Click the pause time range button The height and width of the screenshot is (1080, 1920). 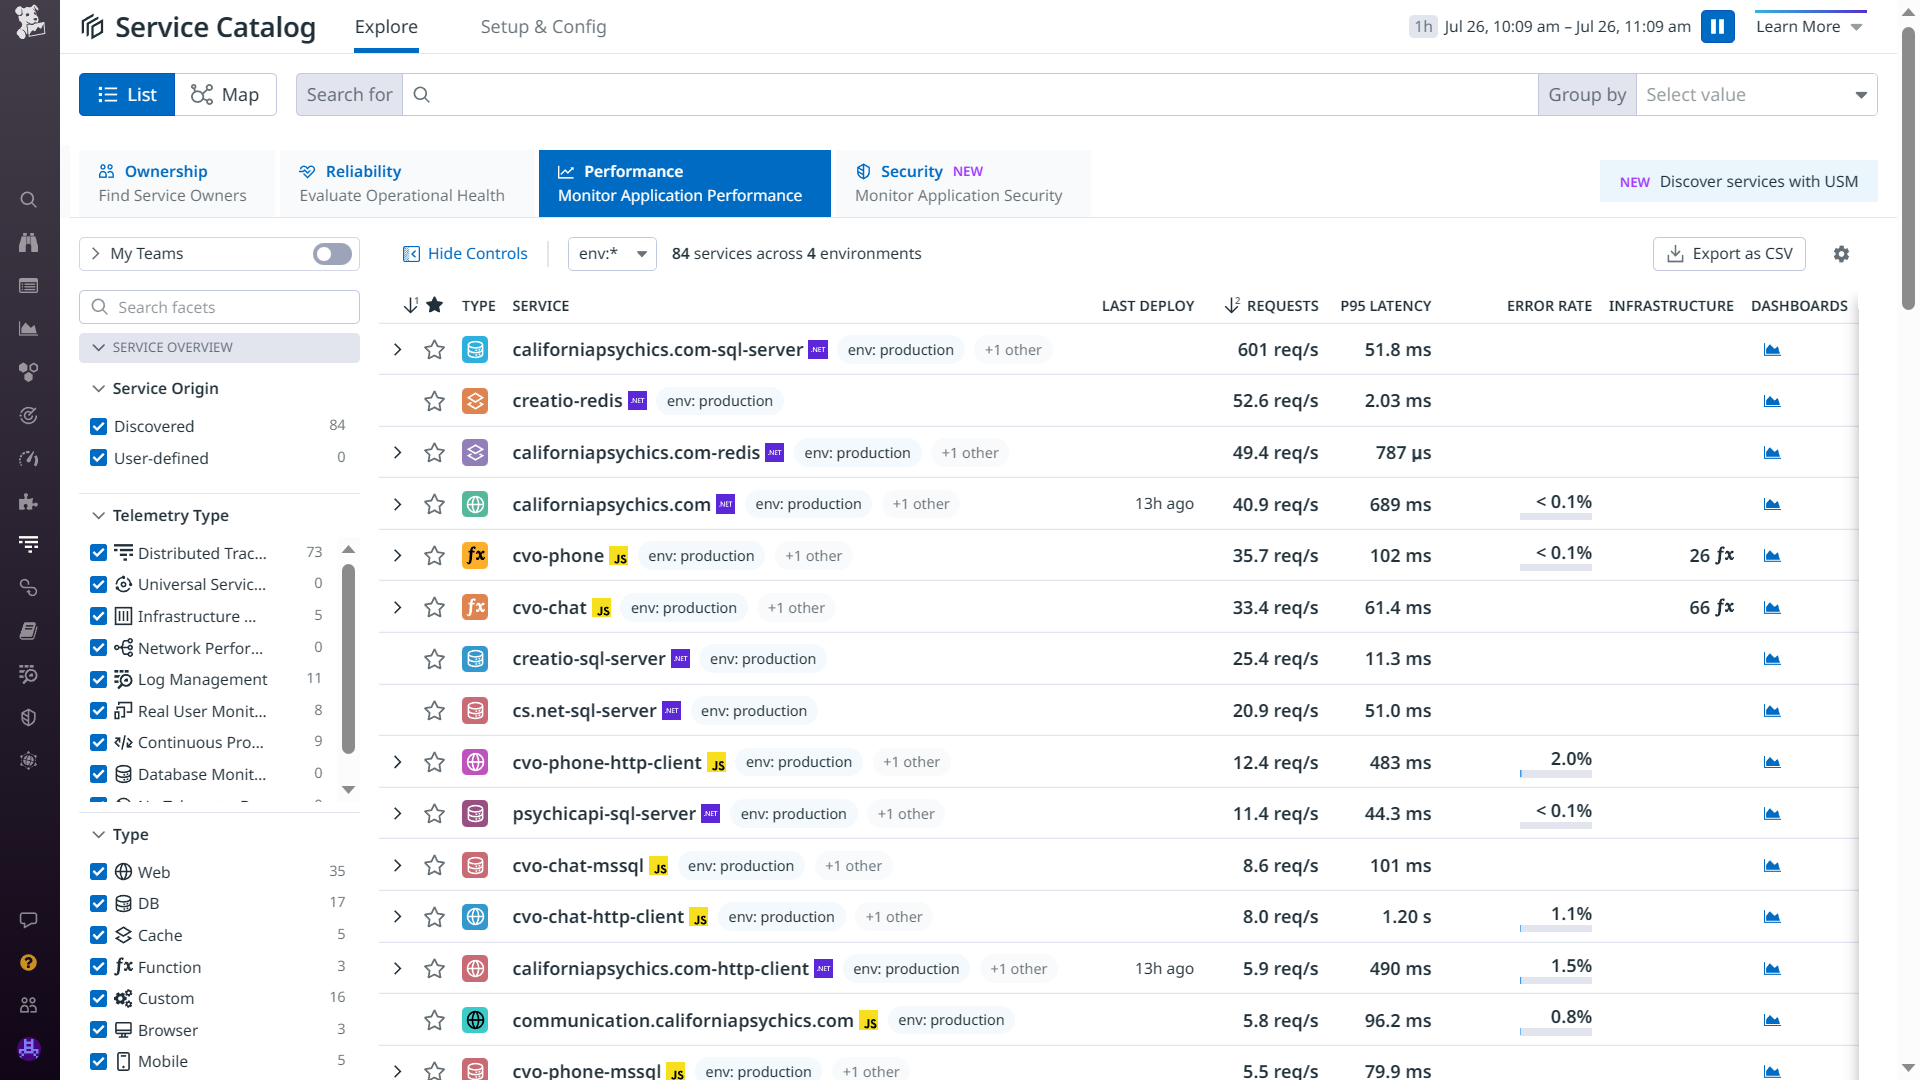tap(1717, 27)
